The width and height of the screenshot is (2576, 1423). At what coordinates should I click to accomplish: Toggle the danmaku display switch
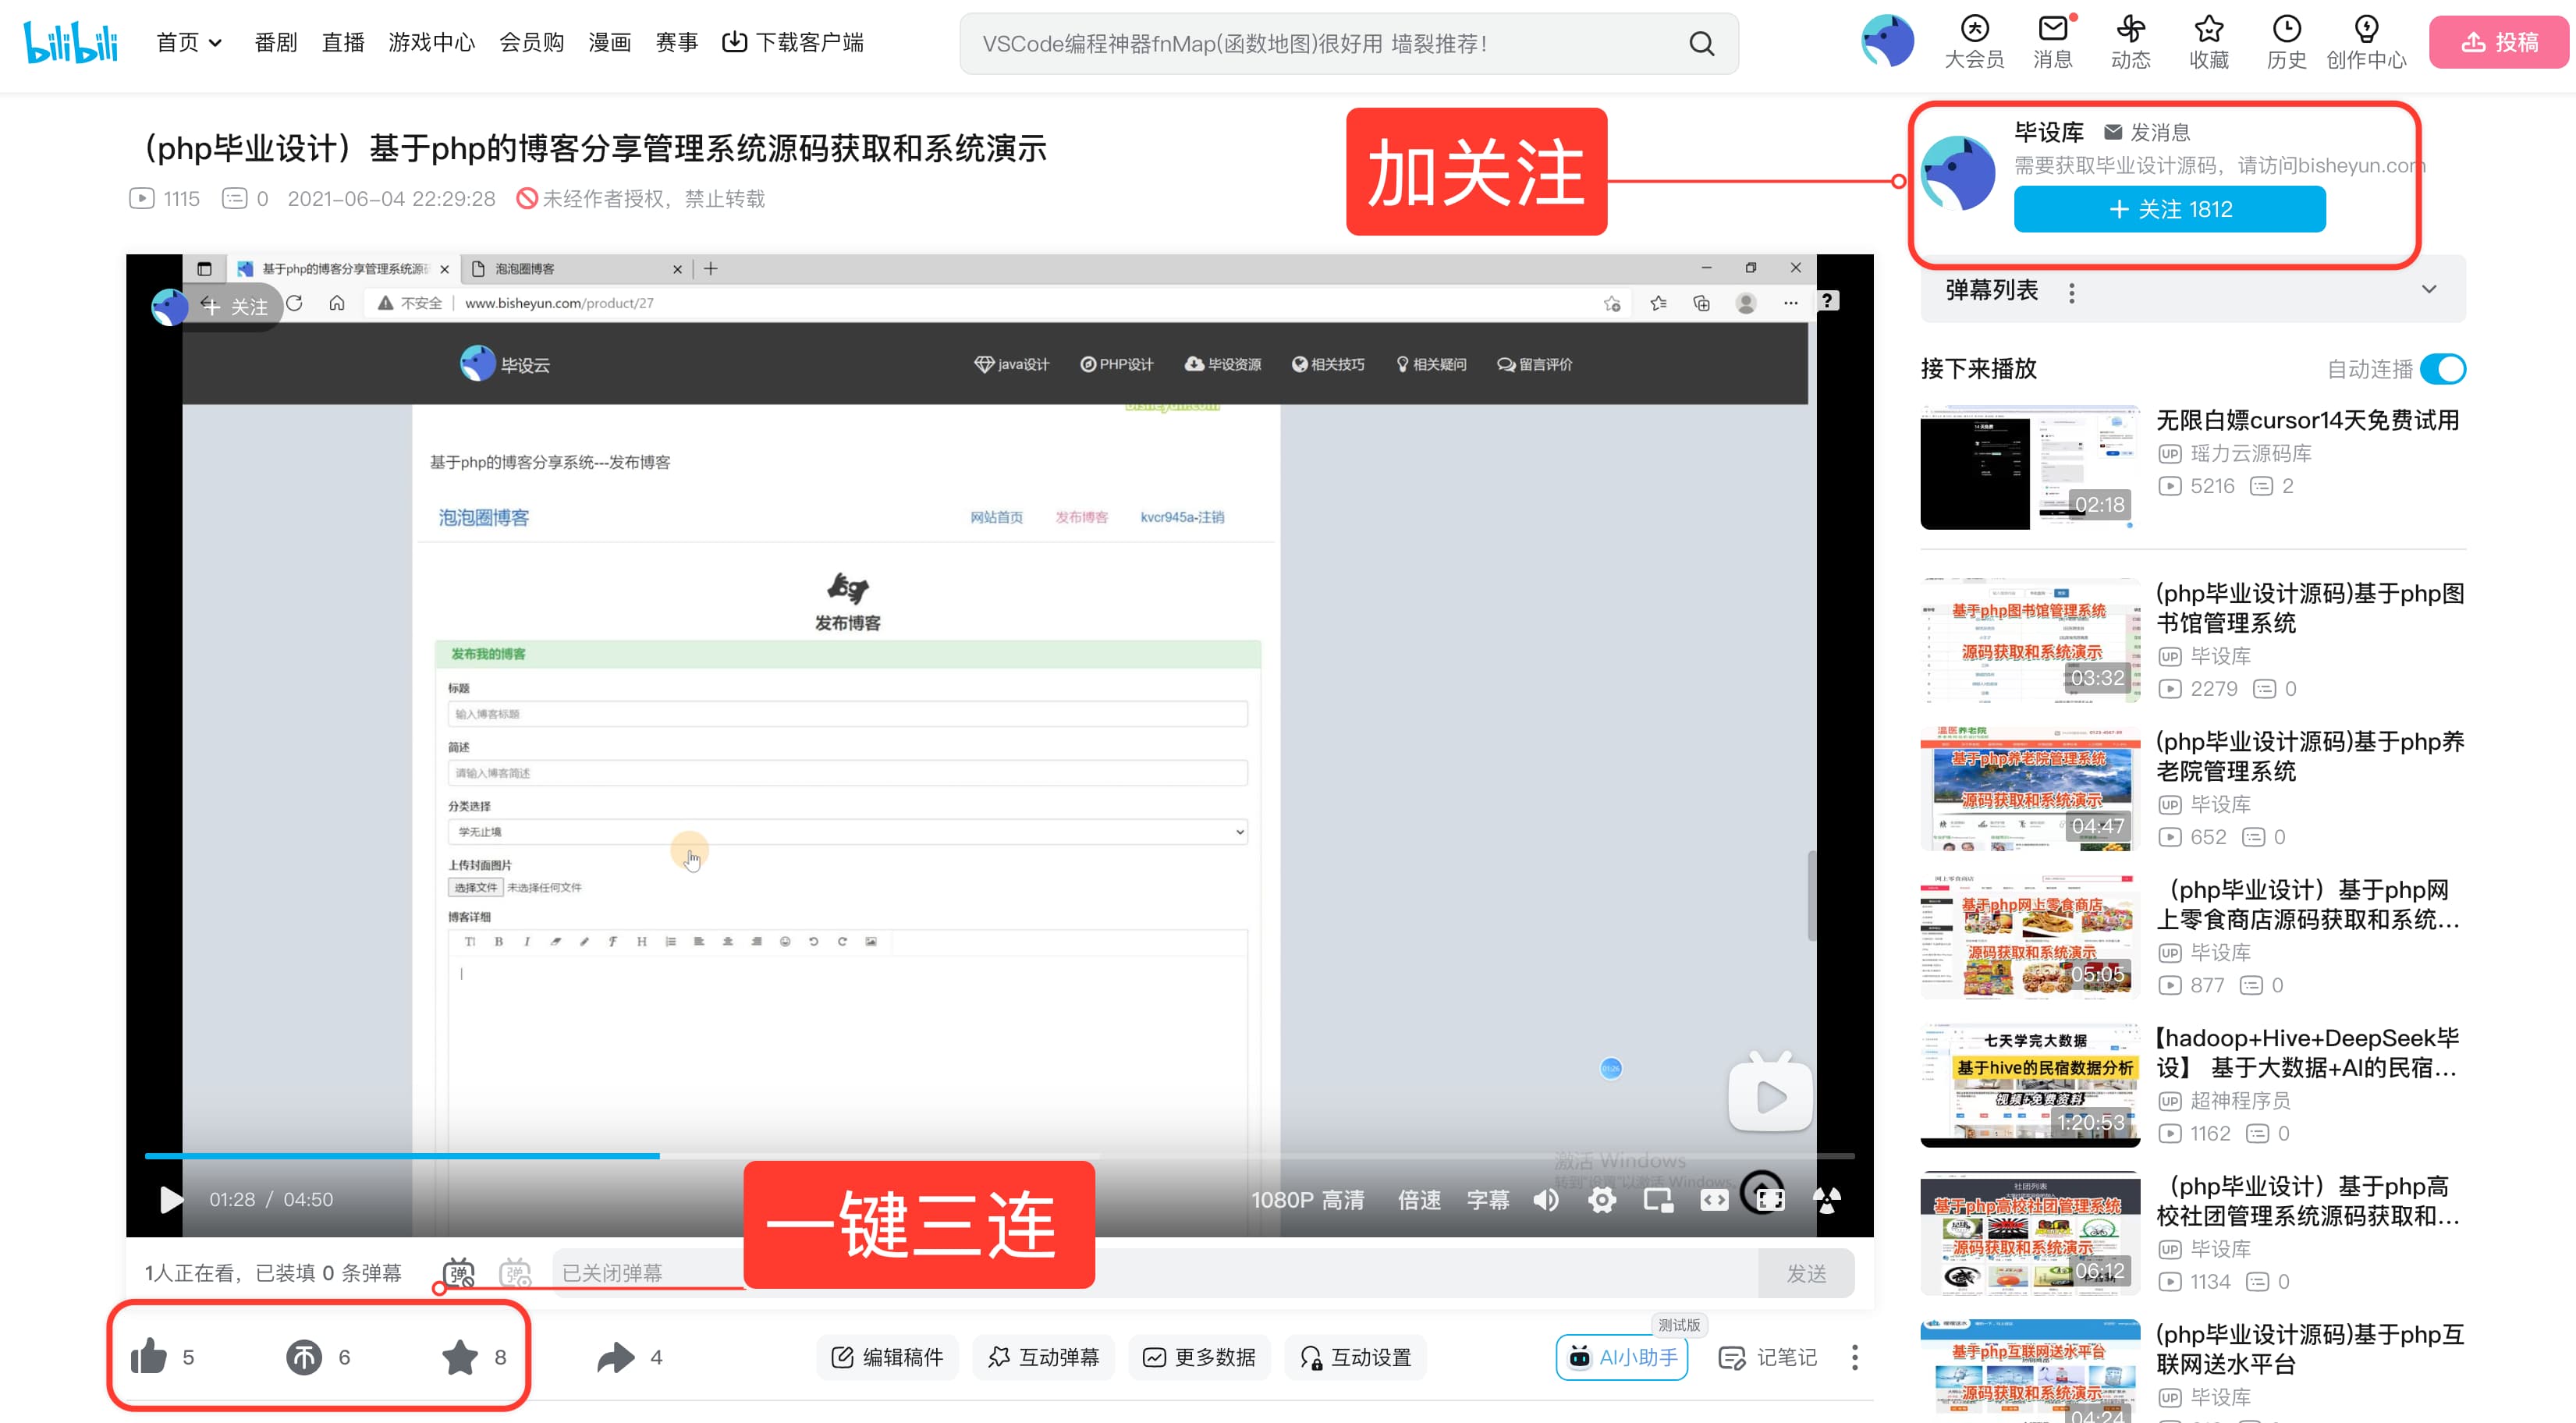(x=459, y=1273)
